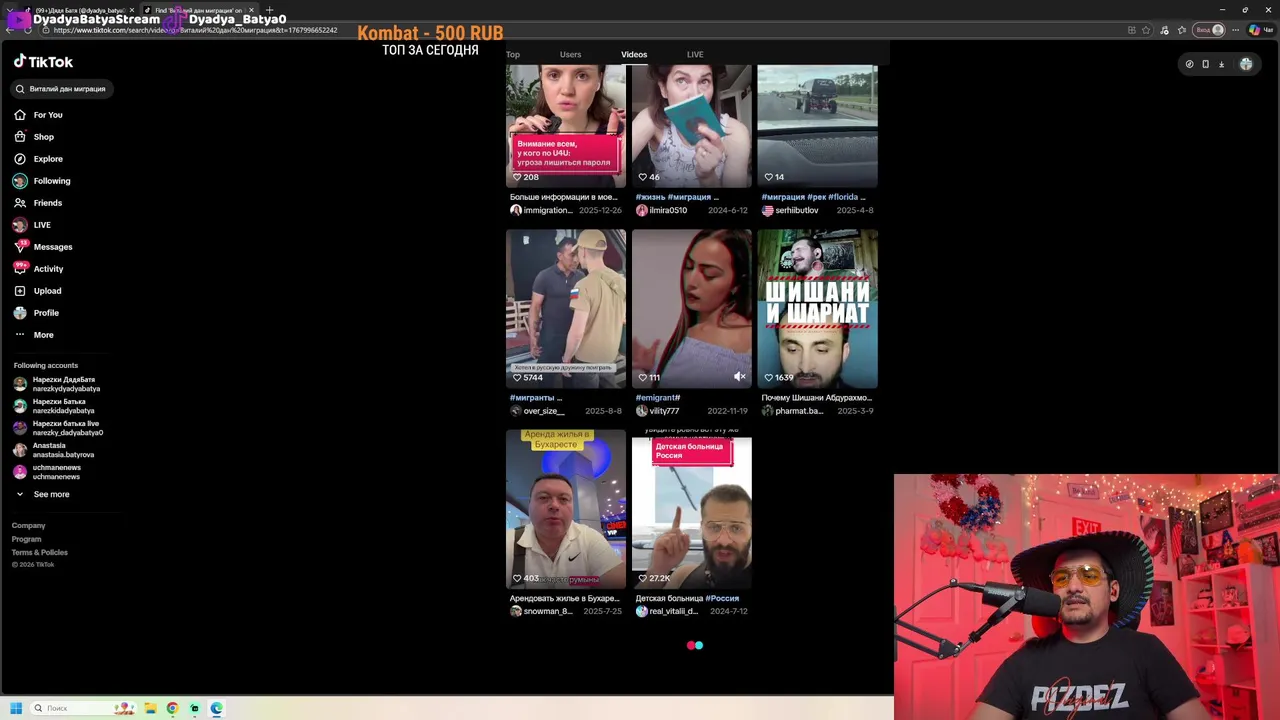Open real_vitalii_d... author profile
Image resolution: width=1280 pixels, height=720 pixels.
[667, 611]
